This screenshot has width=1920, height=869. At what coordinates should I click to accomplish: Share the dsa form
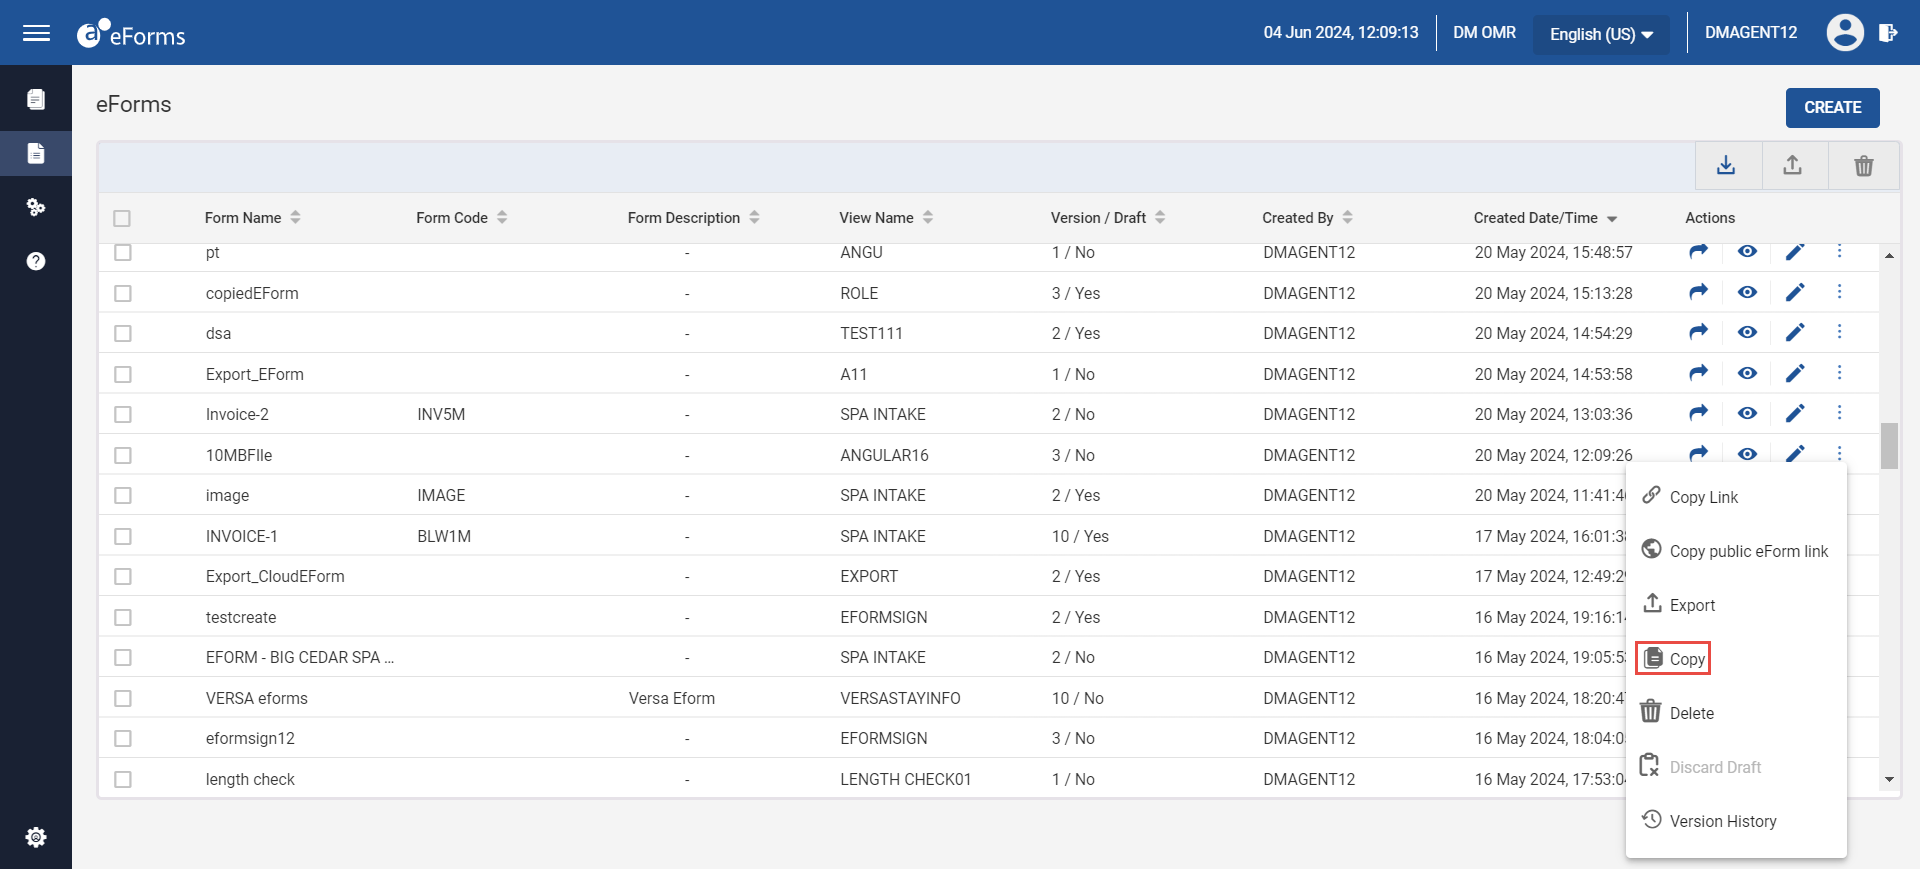[x=1698, y=332]
